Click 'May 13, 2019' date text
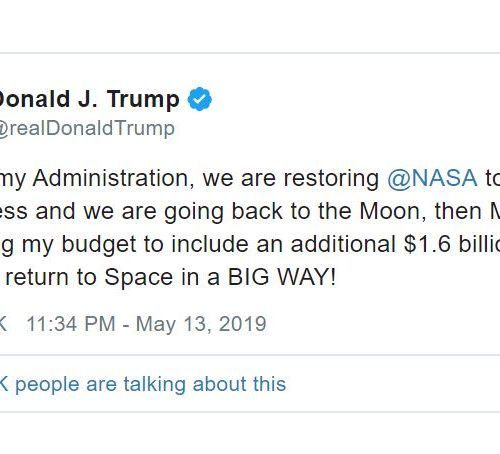500x454 pixels. click(201, 324)
